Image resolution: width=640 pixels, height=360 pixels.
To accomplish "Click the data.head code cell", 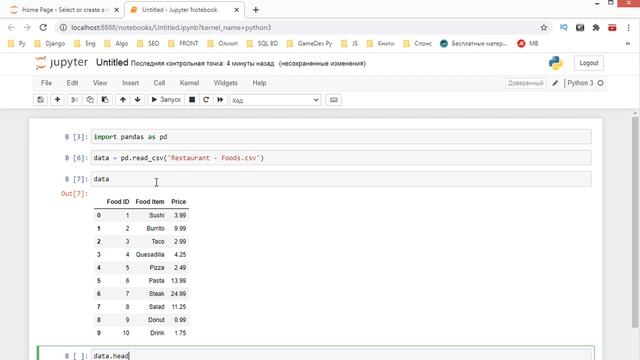I will (x=341, y=356).
